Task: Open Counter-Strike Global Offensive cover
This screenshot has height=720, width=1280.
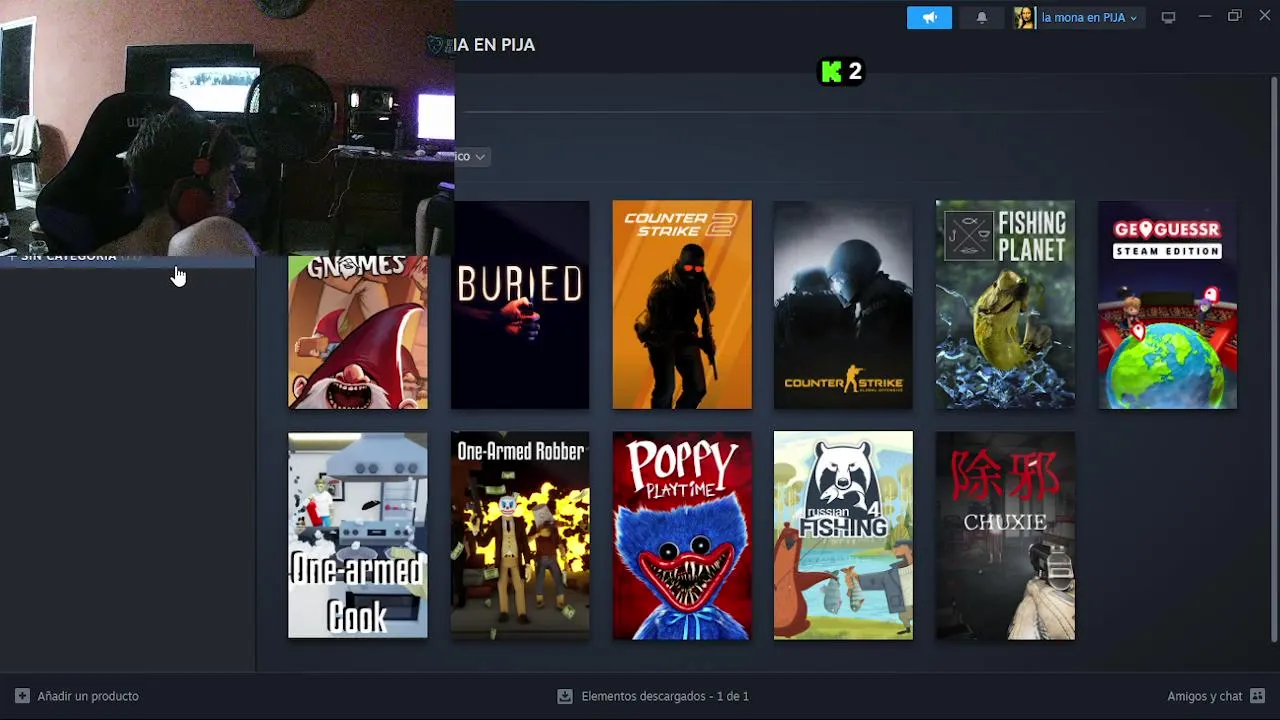Action: [x=843, y=305]
